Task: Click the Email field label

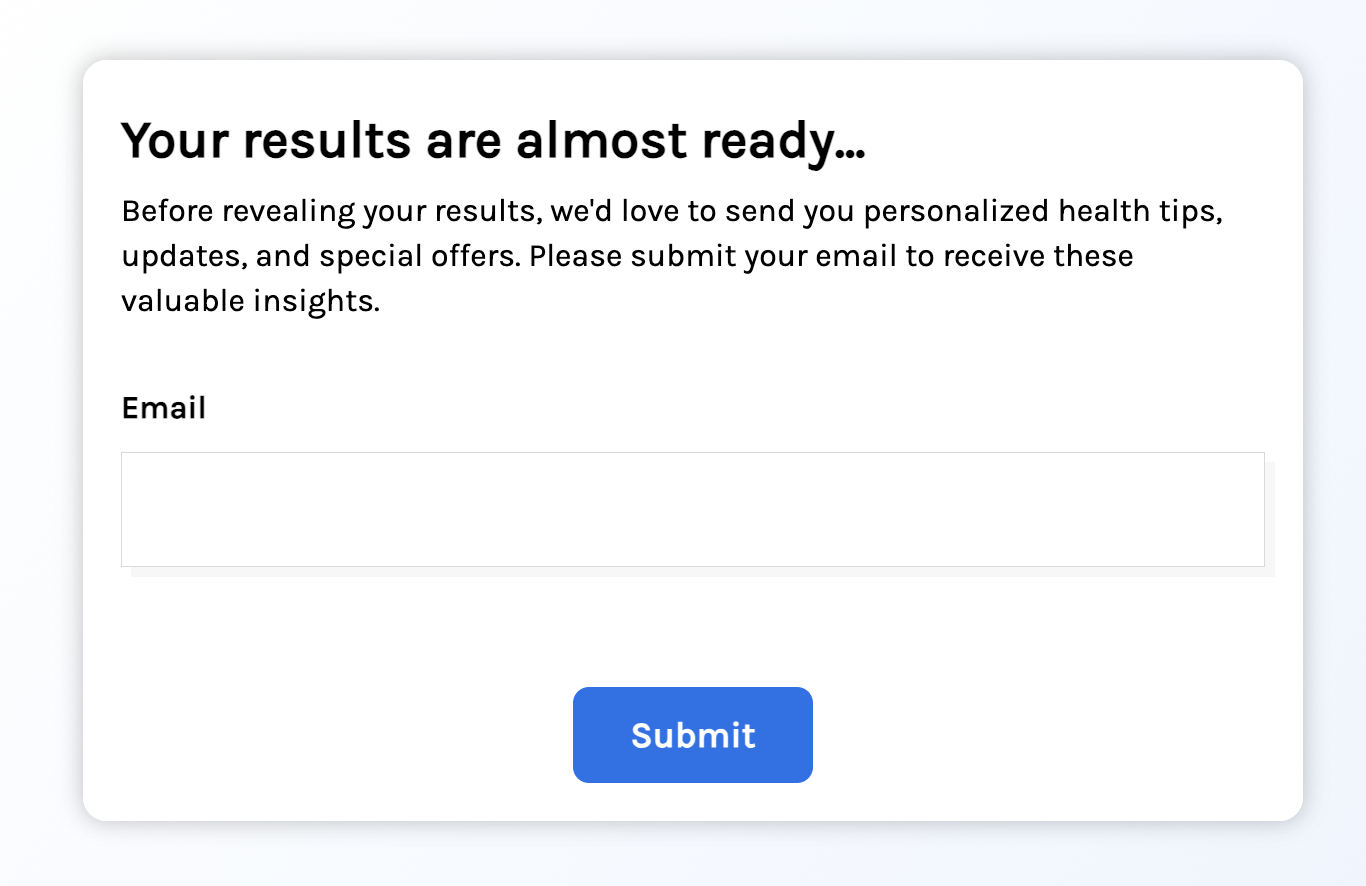Action: [x=163, y=408]
